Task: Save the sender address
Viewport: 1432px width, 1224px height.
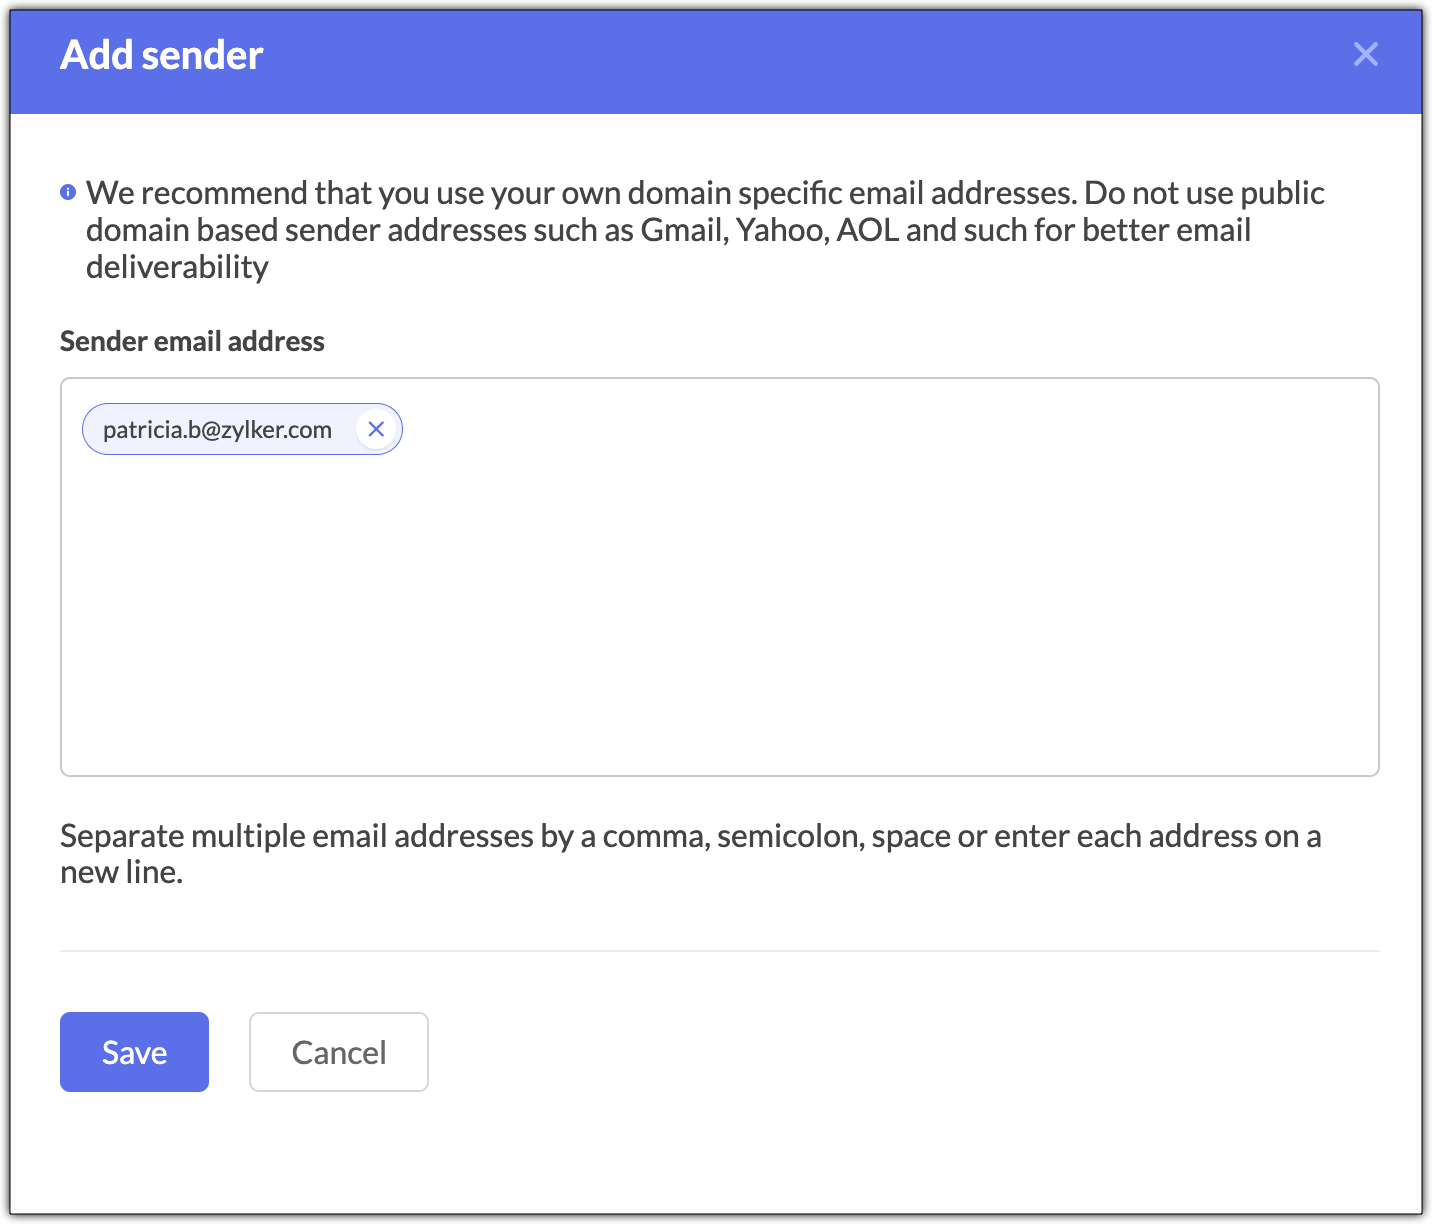Action: coord(134,1052)
